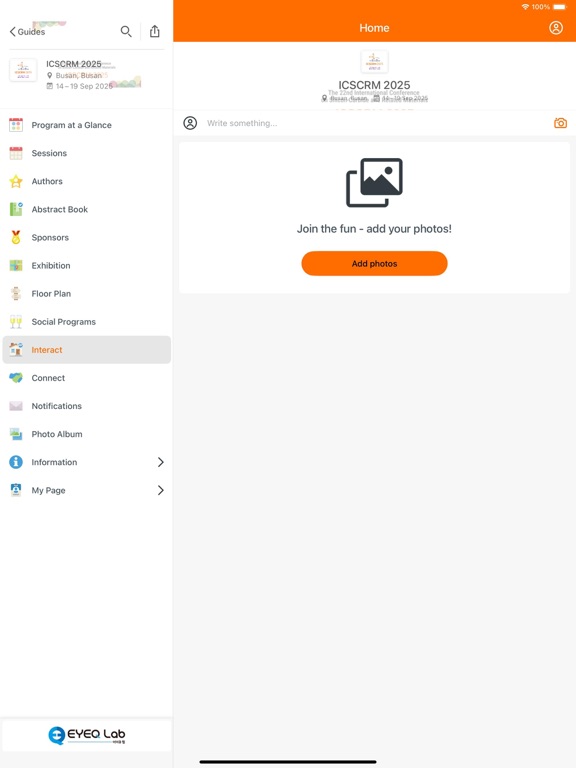This screenshot has height=768, width=576.
Task: Click the Connect handshake icon
Action: (16, 378)
